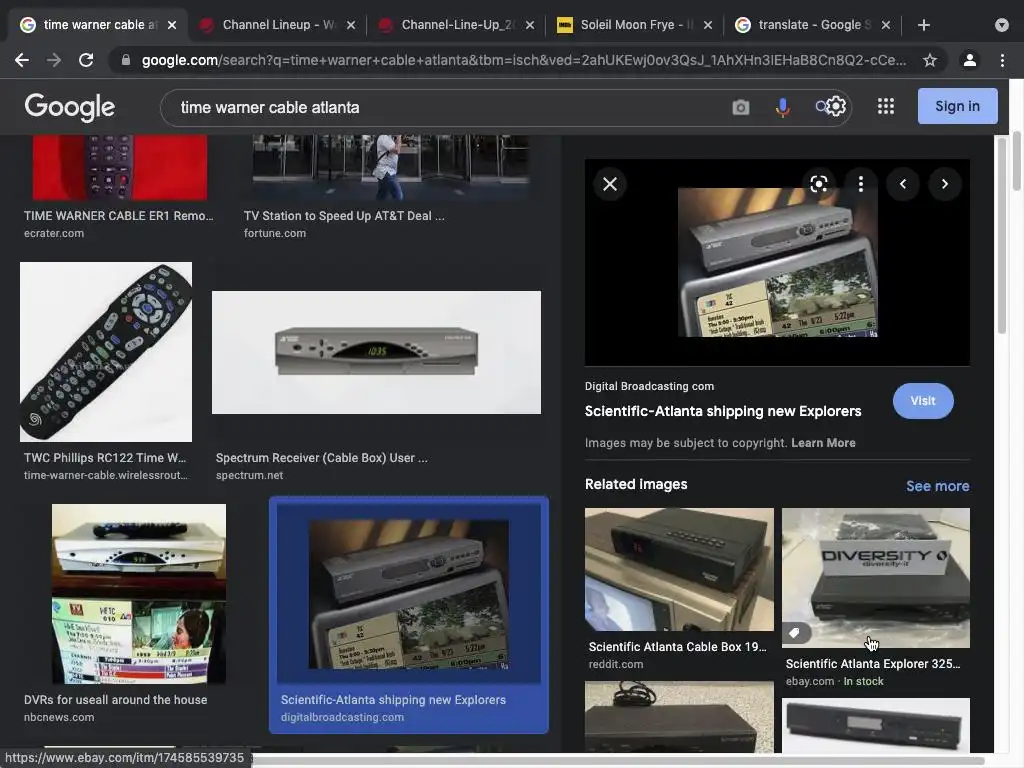The height and width of the screenshot is (768, 1024).
Task: Open the DVRs for useall around the house thumbnail
Action: 139,594
